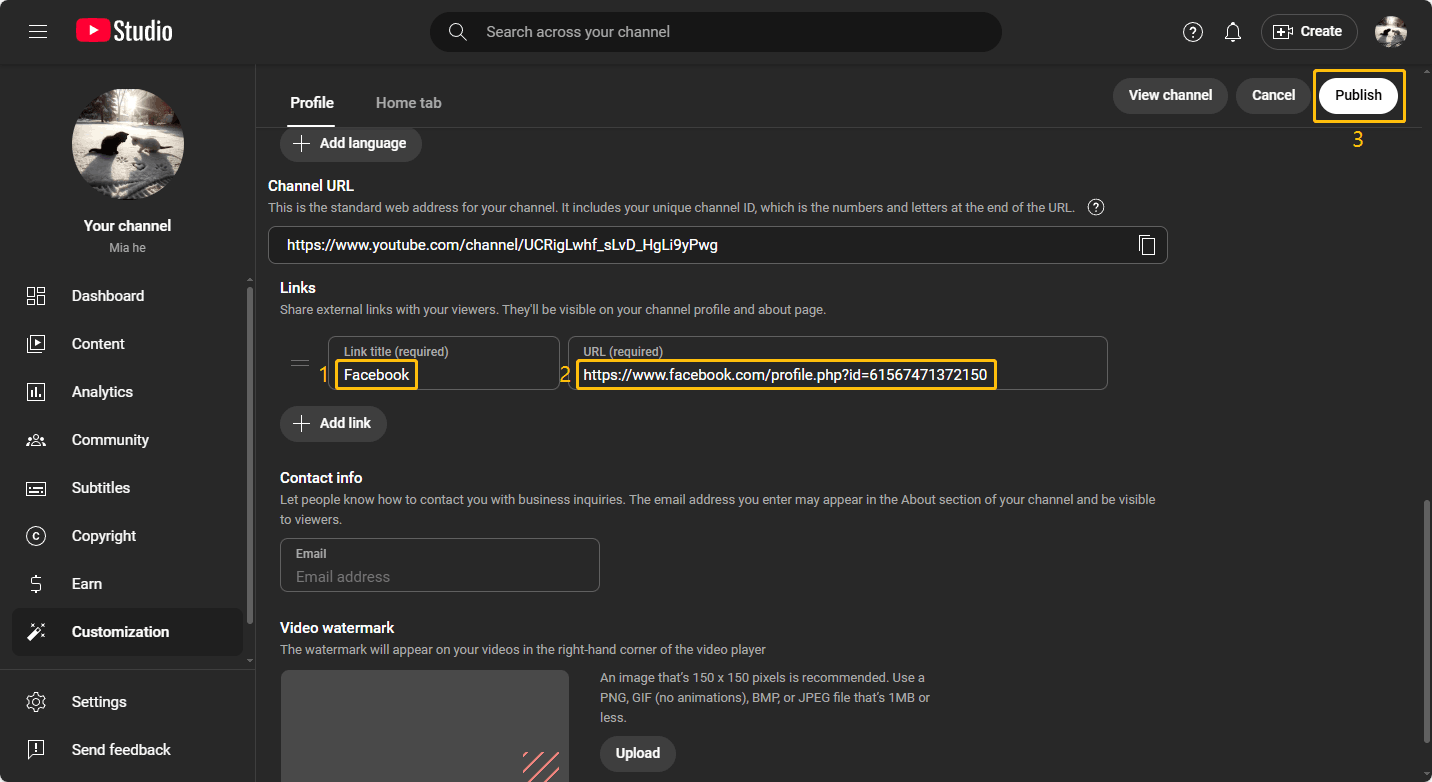The image size is (1432, 782).
Task: Click the Email address input field
Action: pos(440,576)
